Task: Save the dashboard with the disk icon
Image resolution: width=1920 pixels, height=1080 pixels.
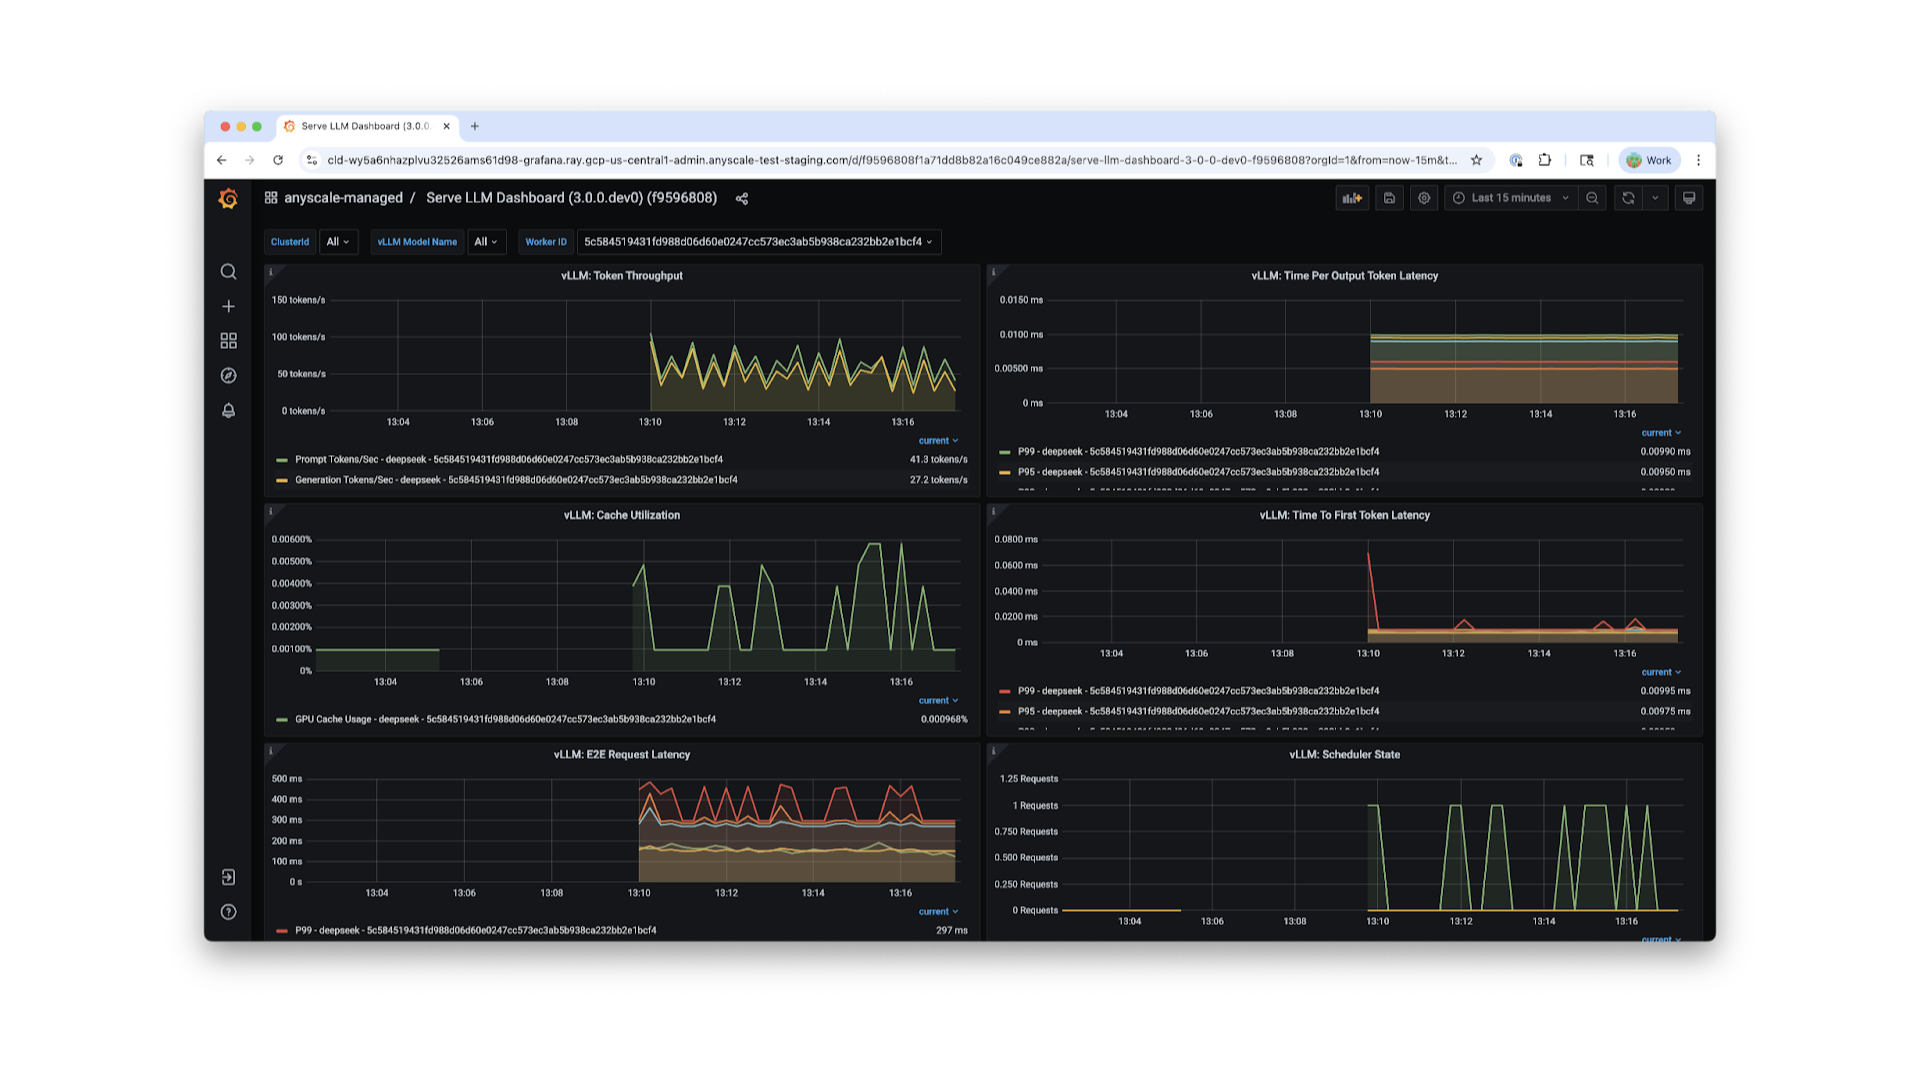Action: click(1389, 198)
